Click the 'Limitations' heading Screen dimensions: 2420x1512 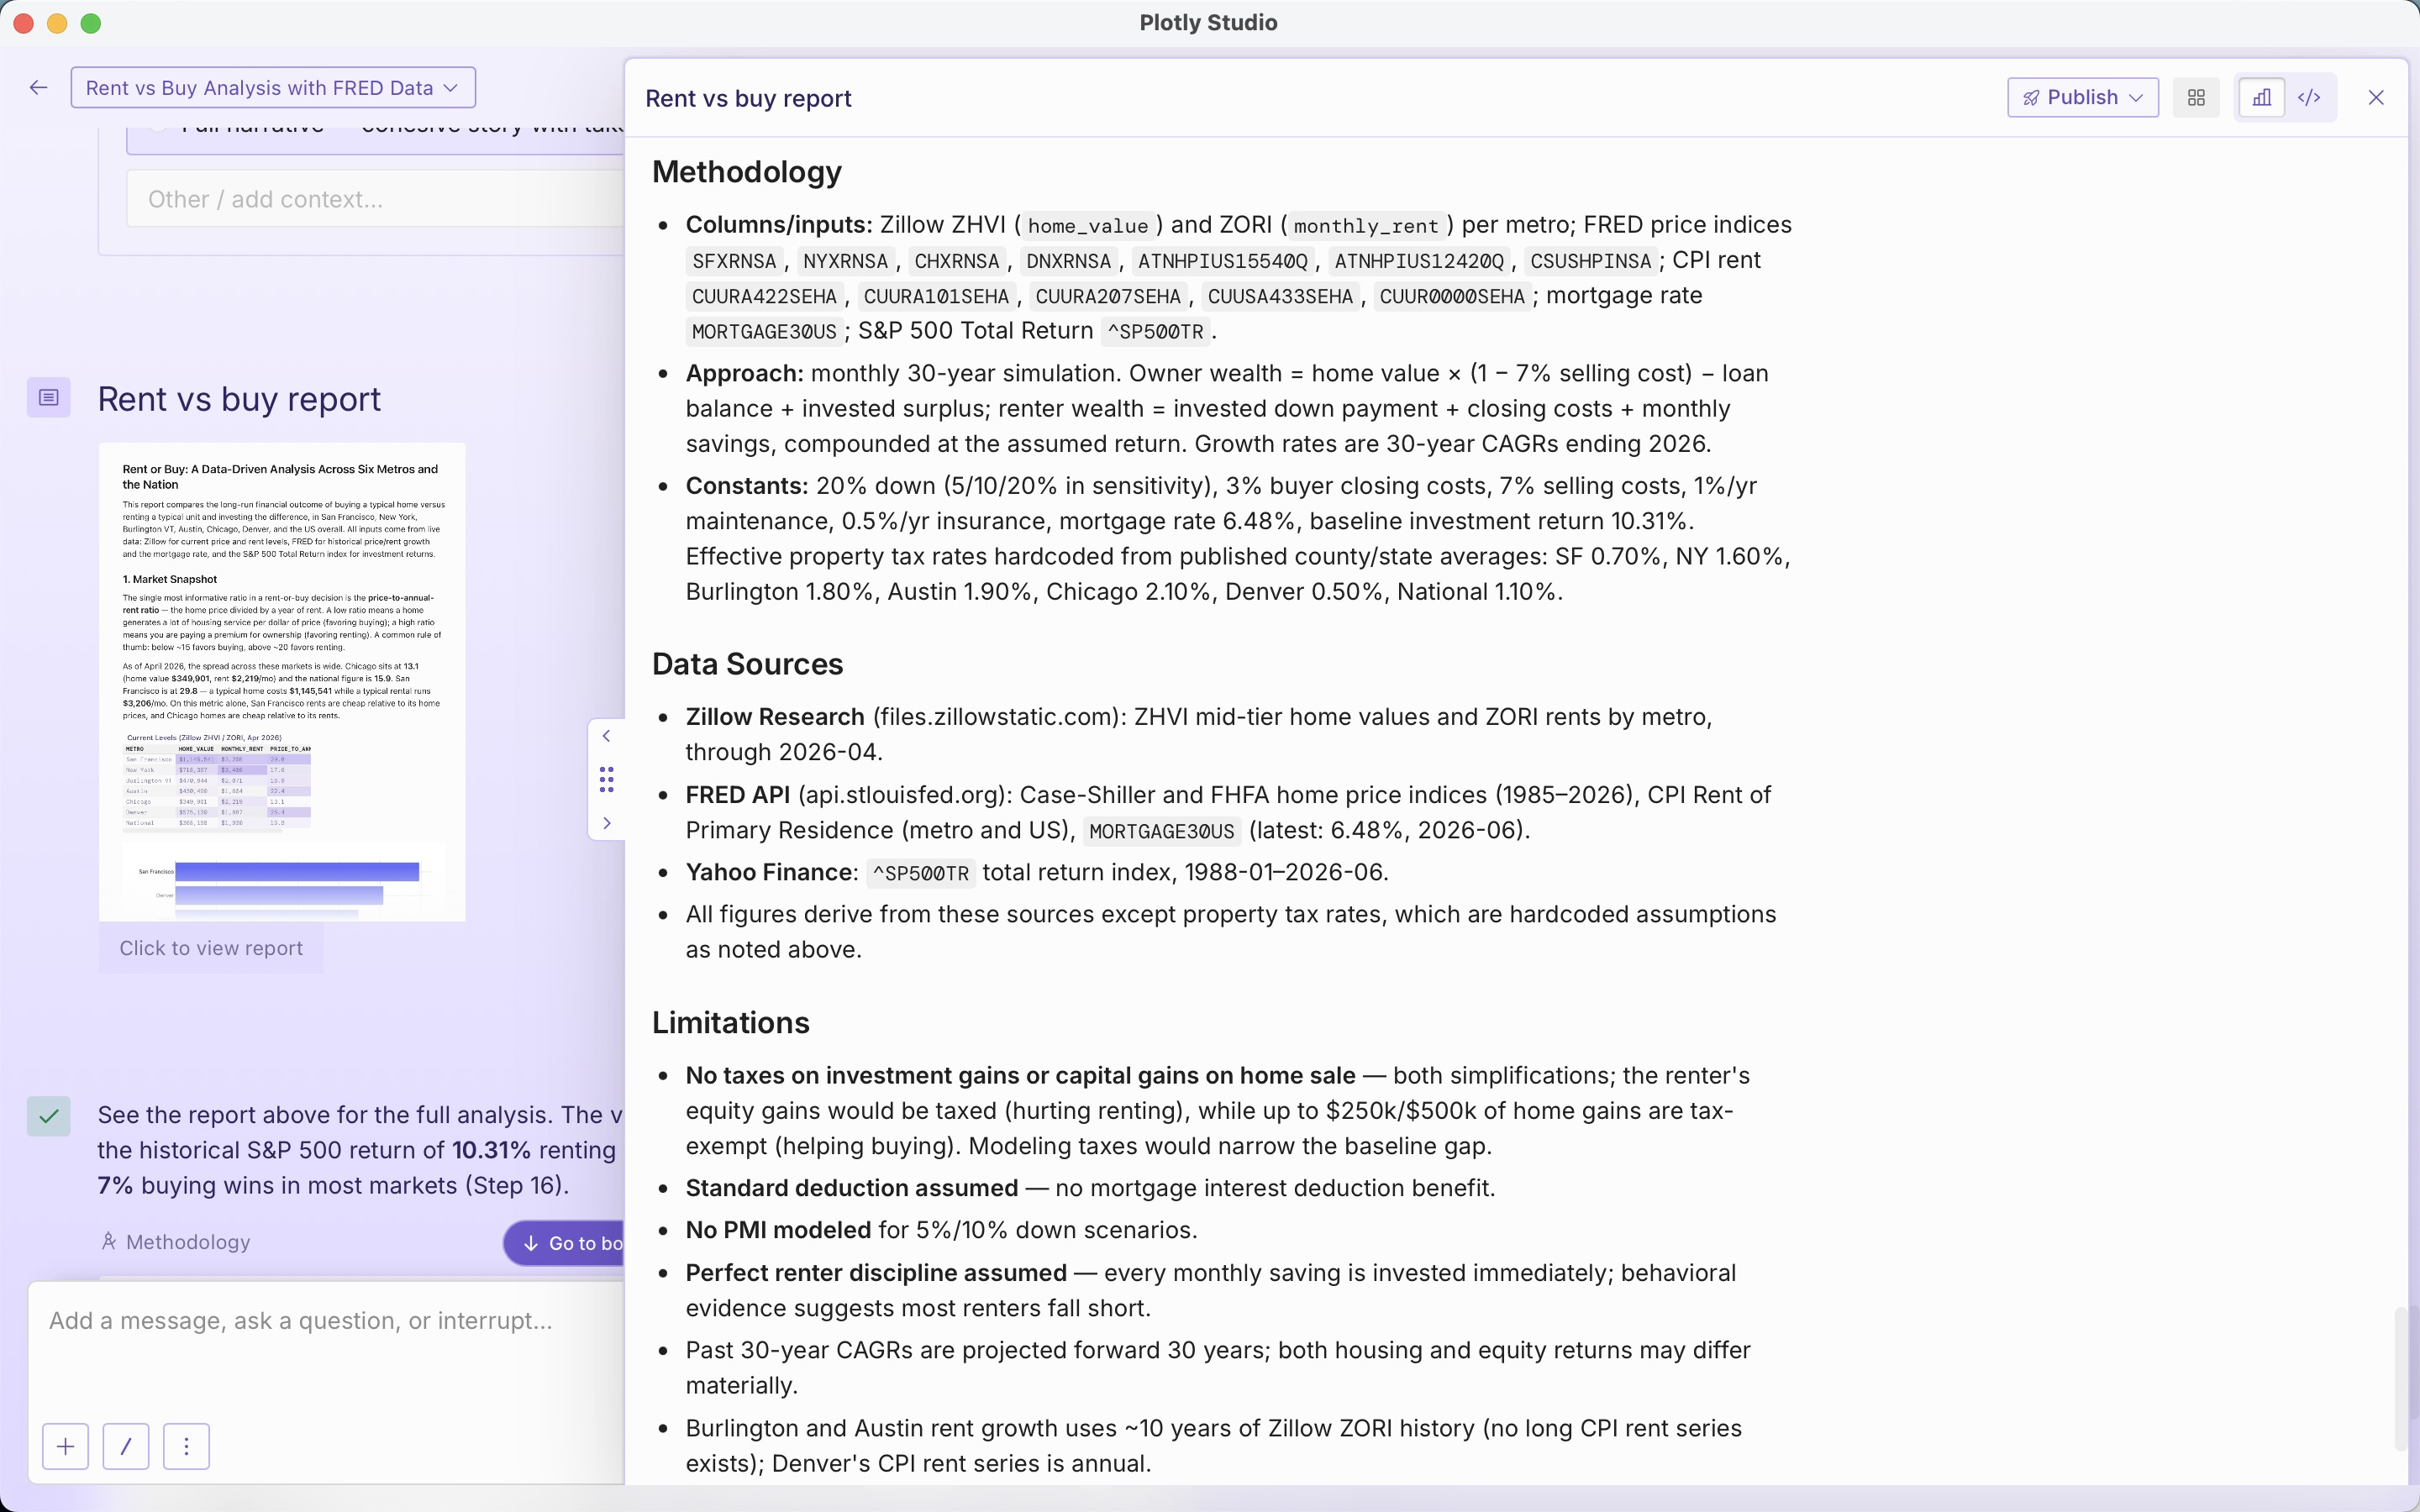731,1023
